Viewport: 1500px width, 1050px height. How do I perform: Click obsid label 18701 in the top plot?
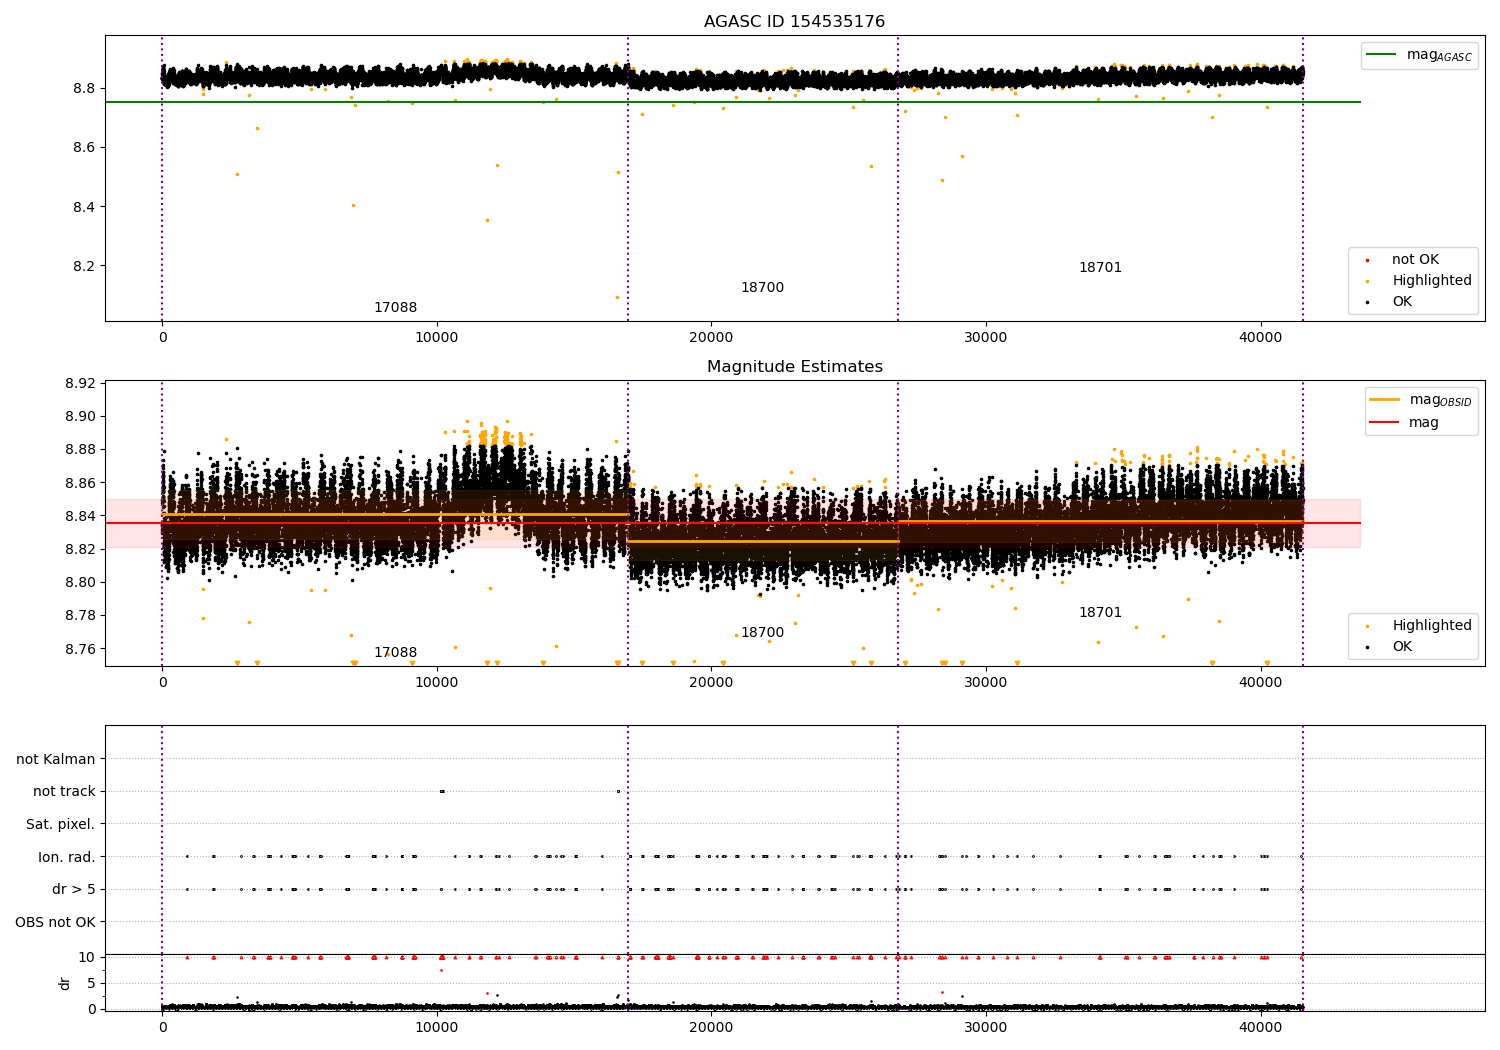tap(1100, 268)
